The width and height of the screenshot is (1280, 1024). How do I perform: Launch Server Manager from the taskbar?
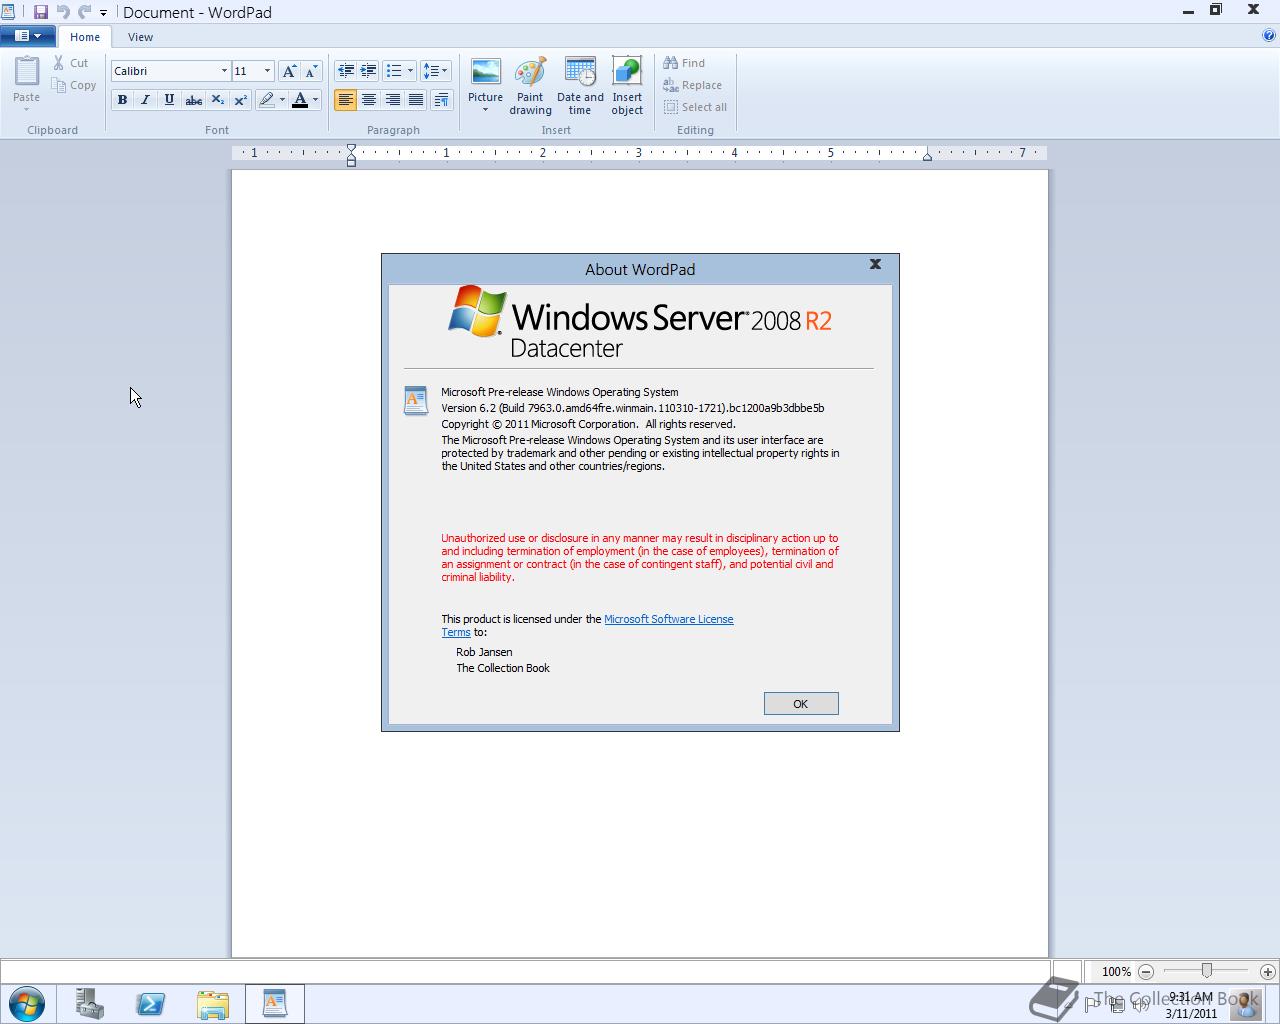click(90, 1003)
